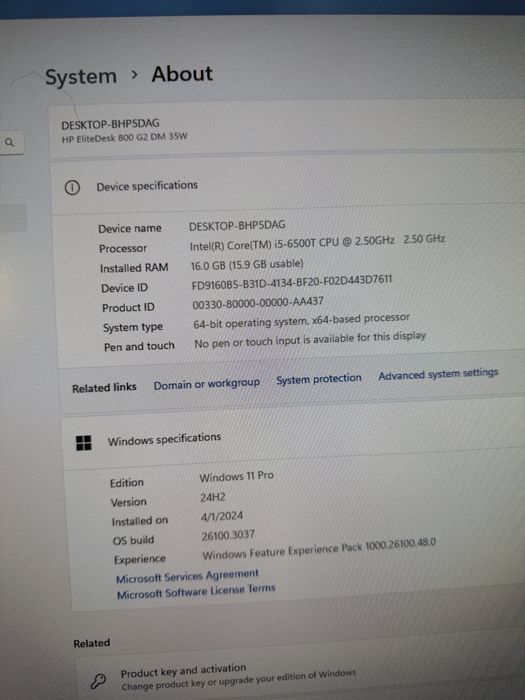Click the Processor label
525x700 pixels.
pyautogui.click(x=123, y=248)
